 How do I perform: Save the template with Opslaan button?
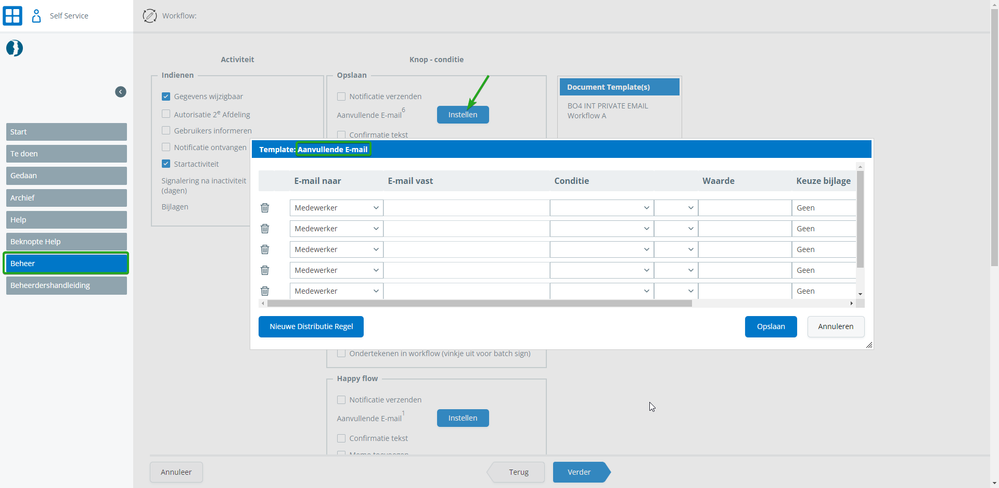[771, 327]
